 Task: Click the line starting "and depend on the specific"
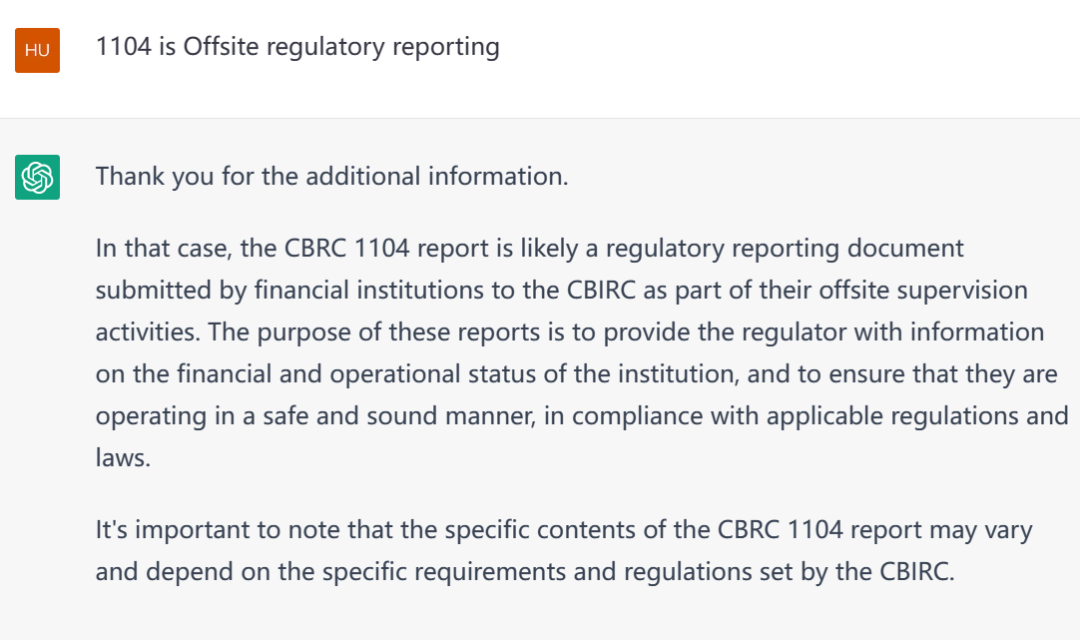pyautogui.click(x=526, y=572)
